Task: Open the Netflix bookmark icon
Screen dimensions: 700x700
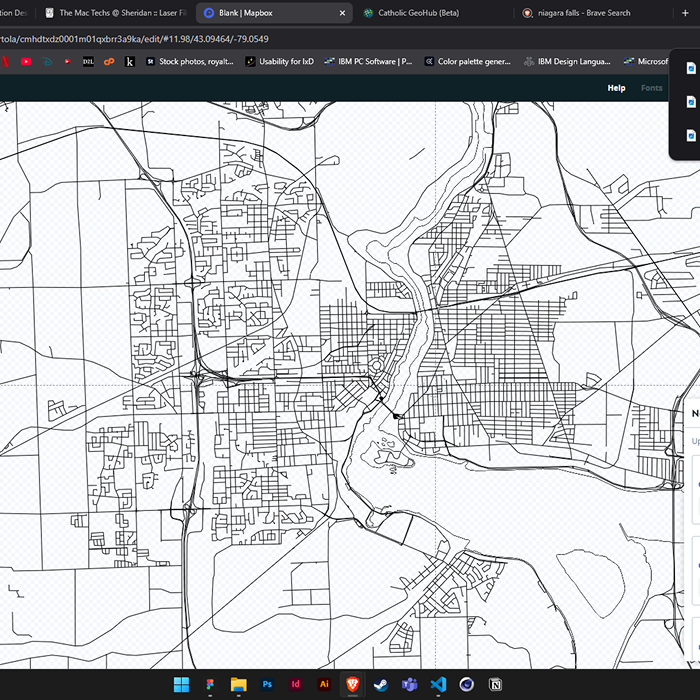Action: click(x=4, y=61)
